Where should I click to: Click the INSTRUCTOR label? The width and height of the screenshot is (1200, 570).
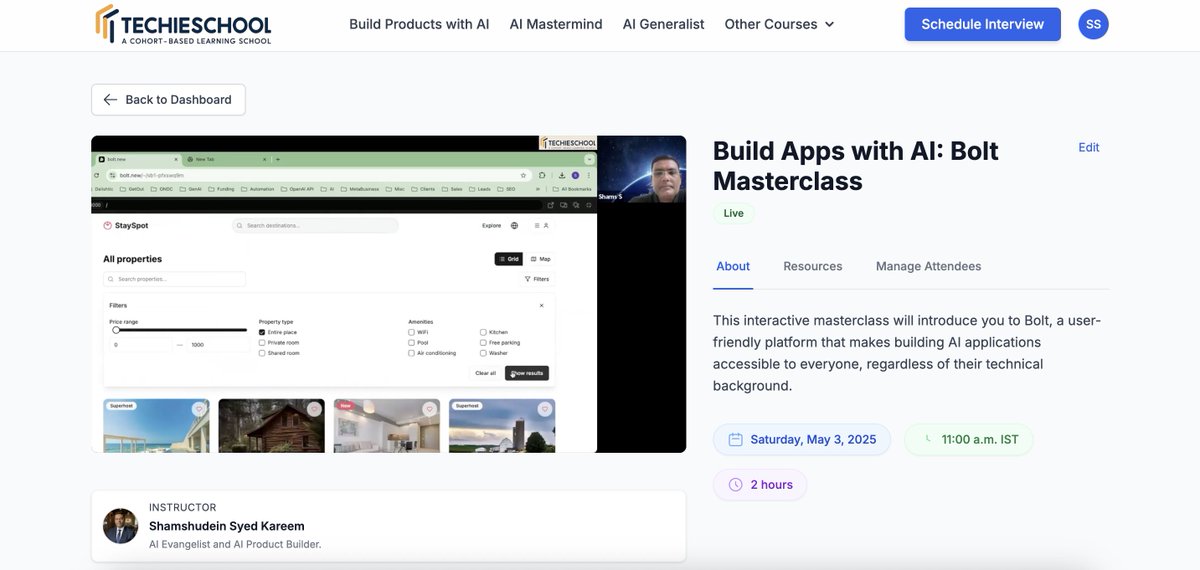[182, 508]
